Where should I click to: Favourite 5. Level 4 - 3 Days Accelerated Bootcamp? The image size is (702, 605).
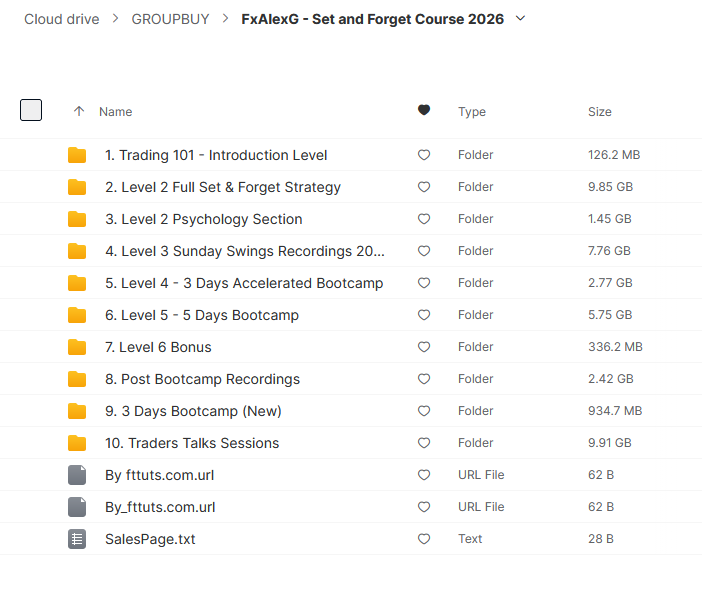[424, 283]
